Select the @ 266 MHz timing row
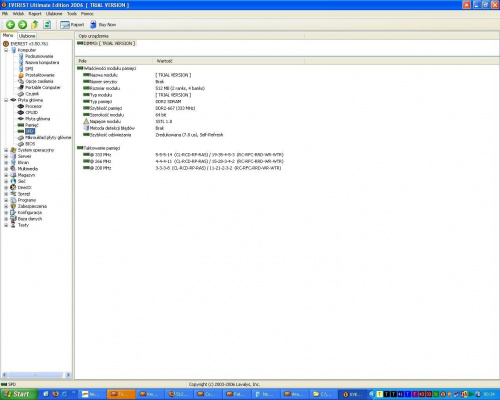The width and height of the screenshot is (500, 400). (x=183, y=161)
